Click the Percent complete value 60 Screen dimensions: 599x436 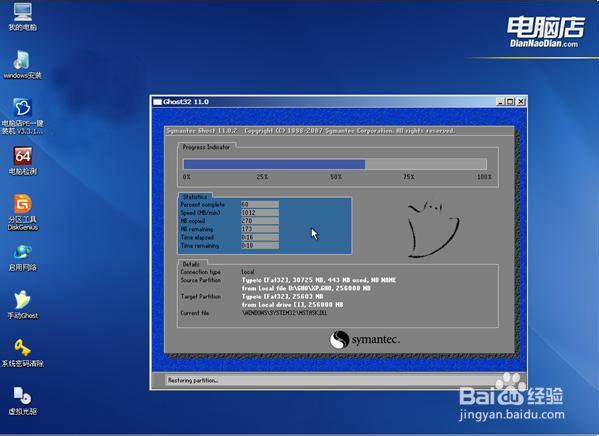[x=260, y=204]
